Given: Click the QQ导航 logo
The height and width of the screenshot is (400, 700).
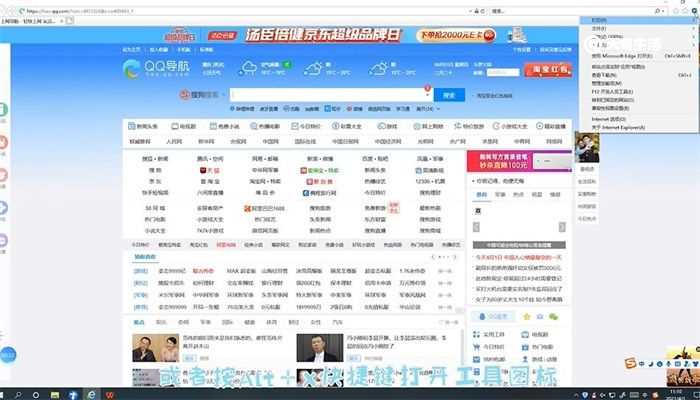Looking at the screenshot, I should (x=156, y=68).
